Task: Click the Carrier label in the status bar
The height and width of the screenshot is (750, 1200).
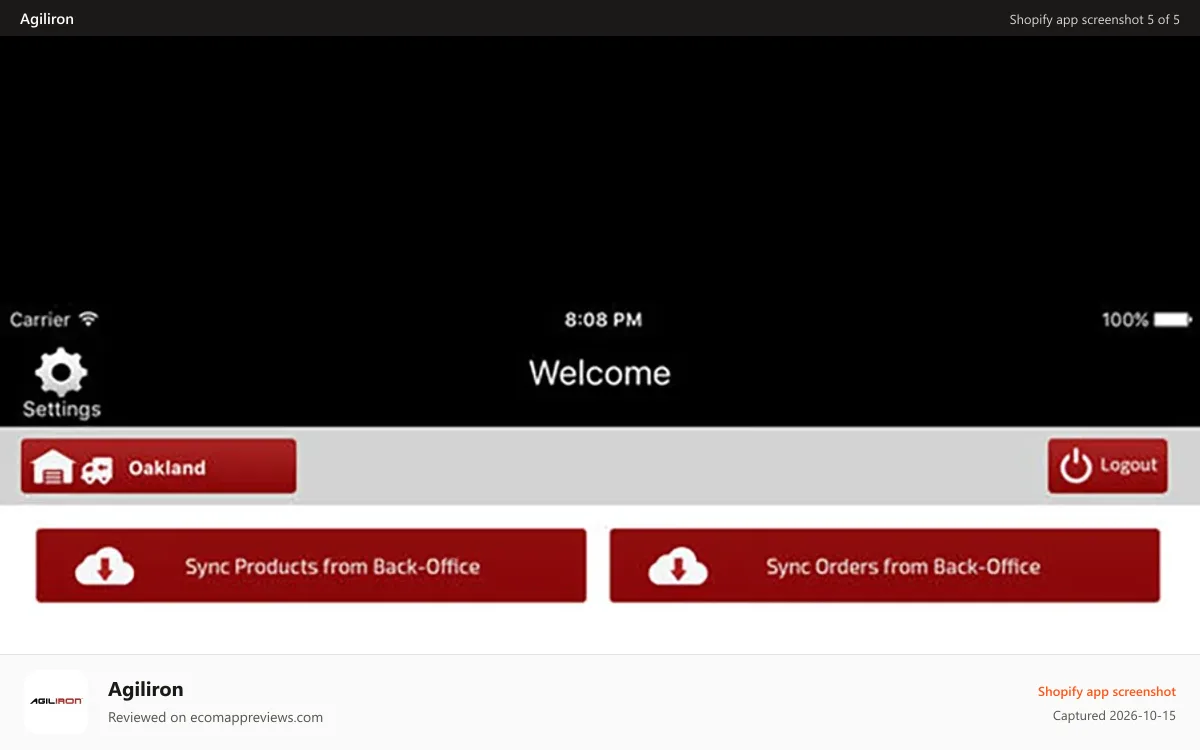Action: pyautogui.click(x=40, y=320)
